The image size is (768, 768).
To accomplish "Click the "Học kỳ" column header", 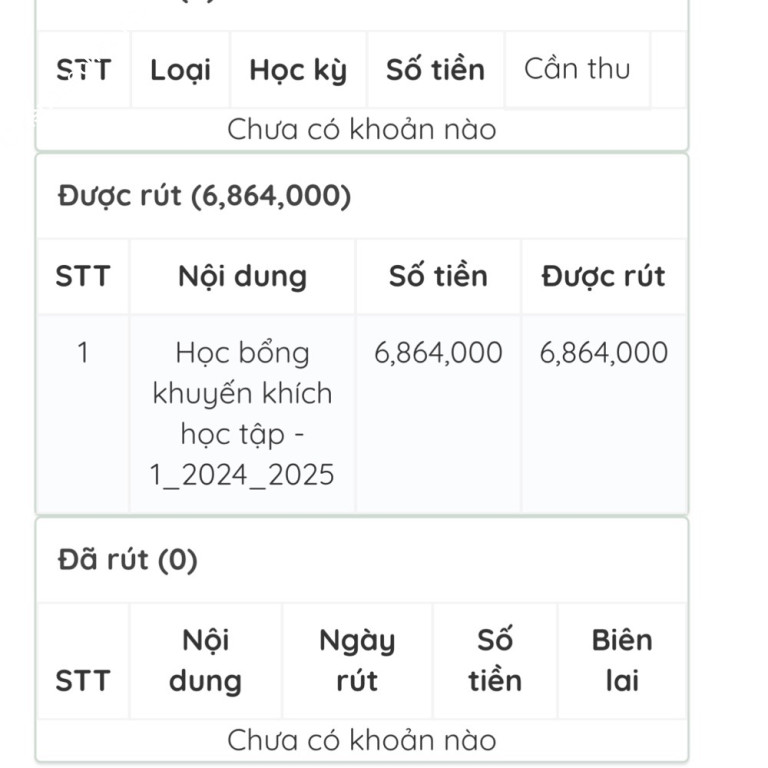I will [x=298, y=70].
